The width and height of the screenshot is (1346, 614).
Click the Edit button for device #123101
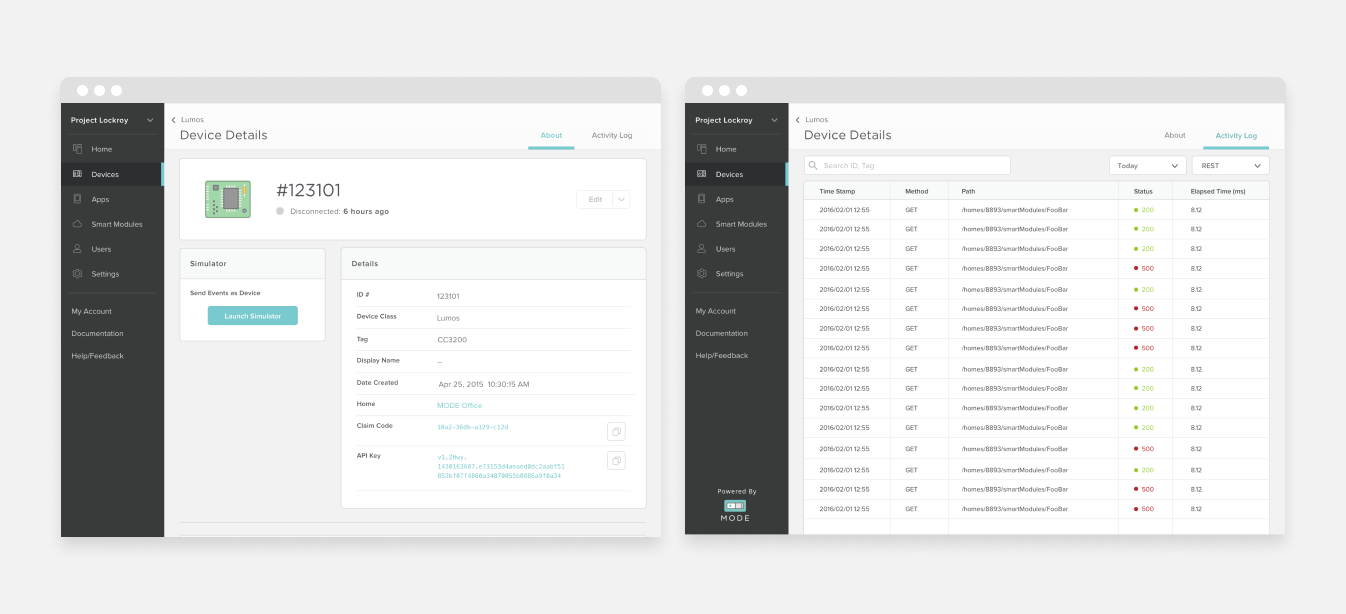595,199
